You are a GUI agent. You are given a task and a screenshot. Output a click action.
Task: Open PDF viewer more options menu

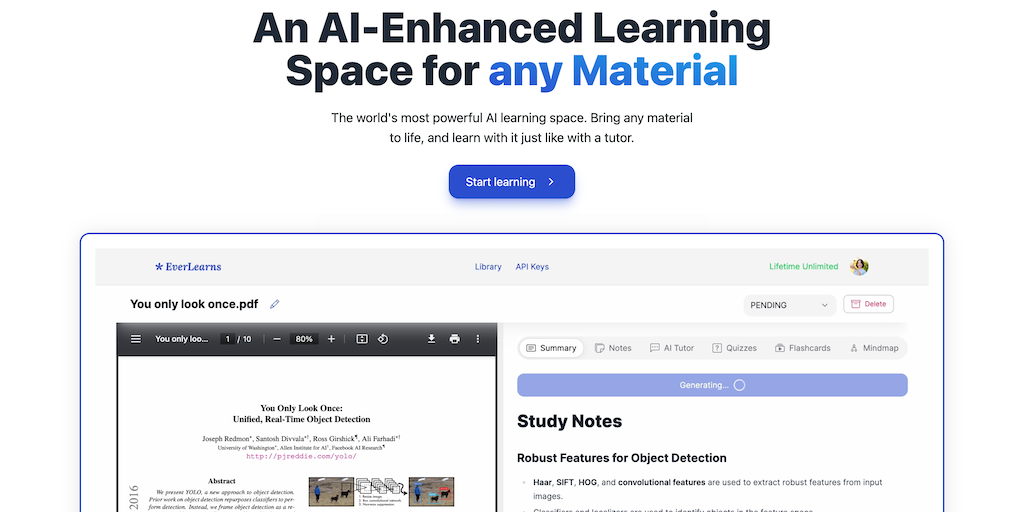(x=477, y=339)
